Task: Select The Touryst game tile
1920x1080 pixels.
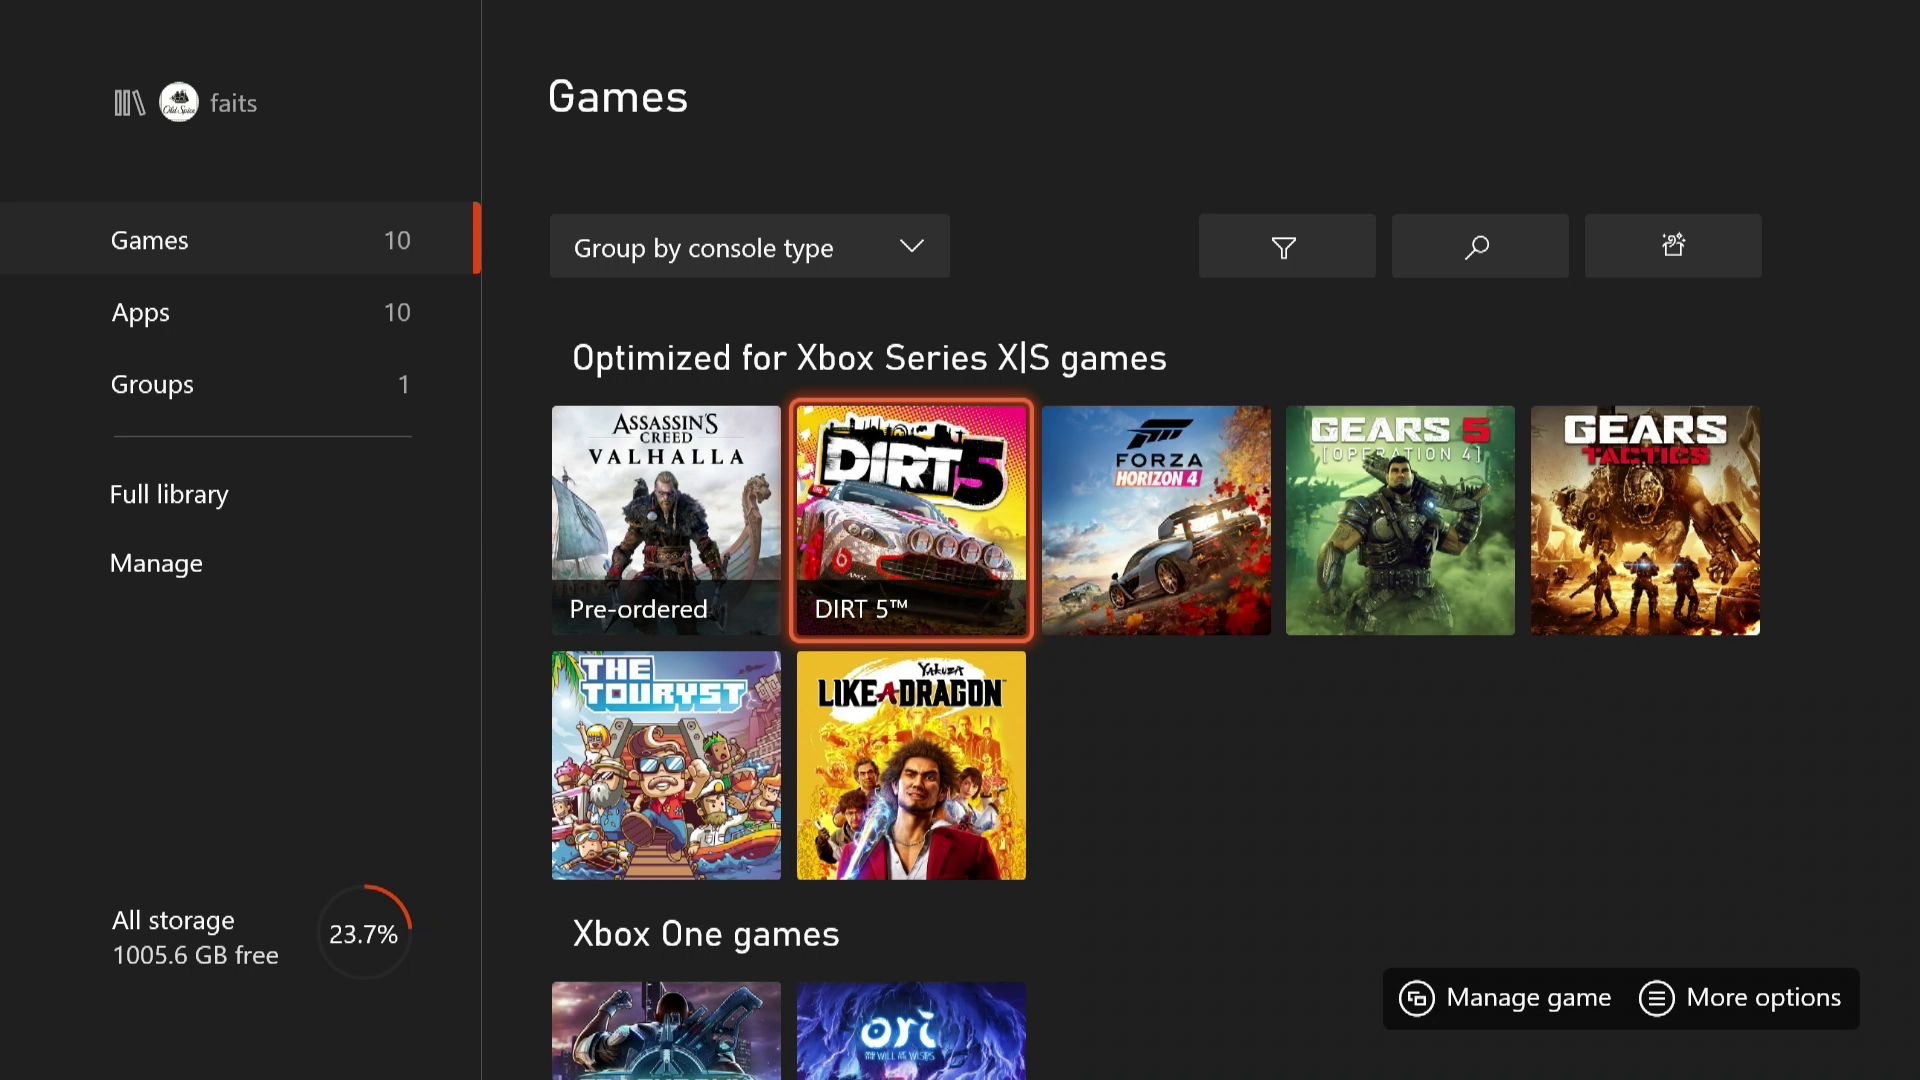Action: pos(666,766)
